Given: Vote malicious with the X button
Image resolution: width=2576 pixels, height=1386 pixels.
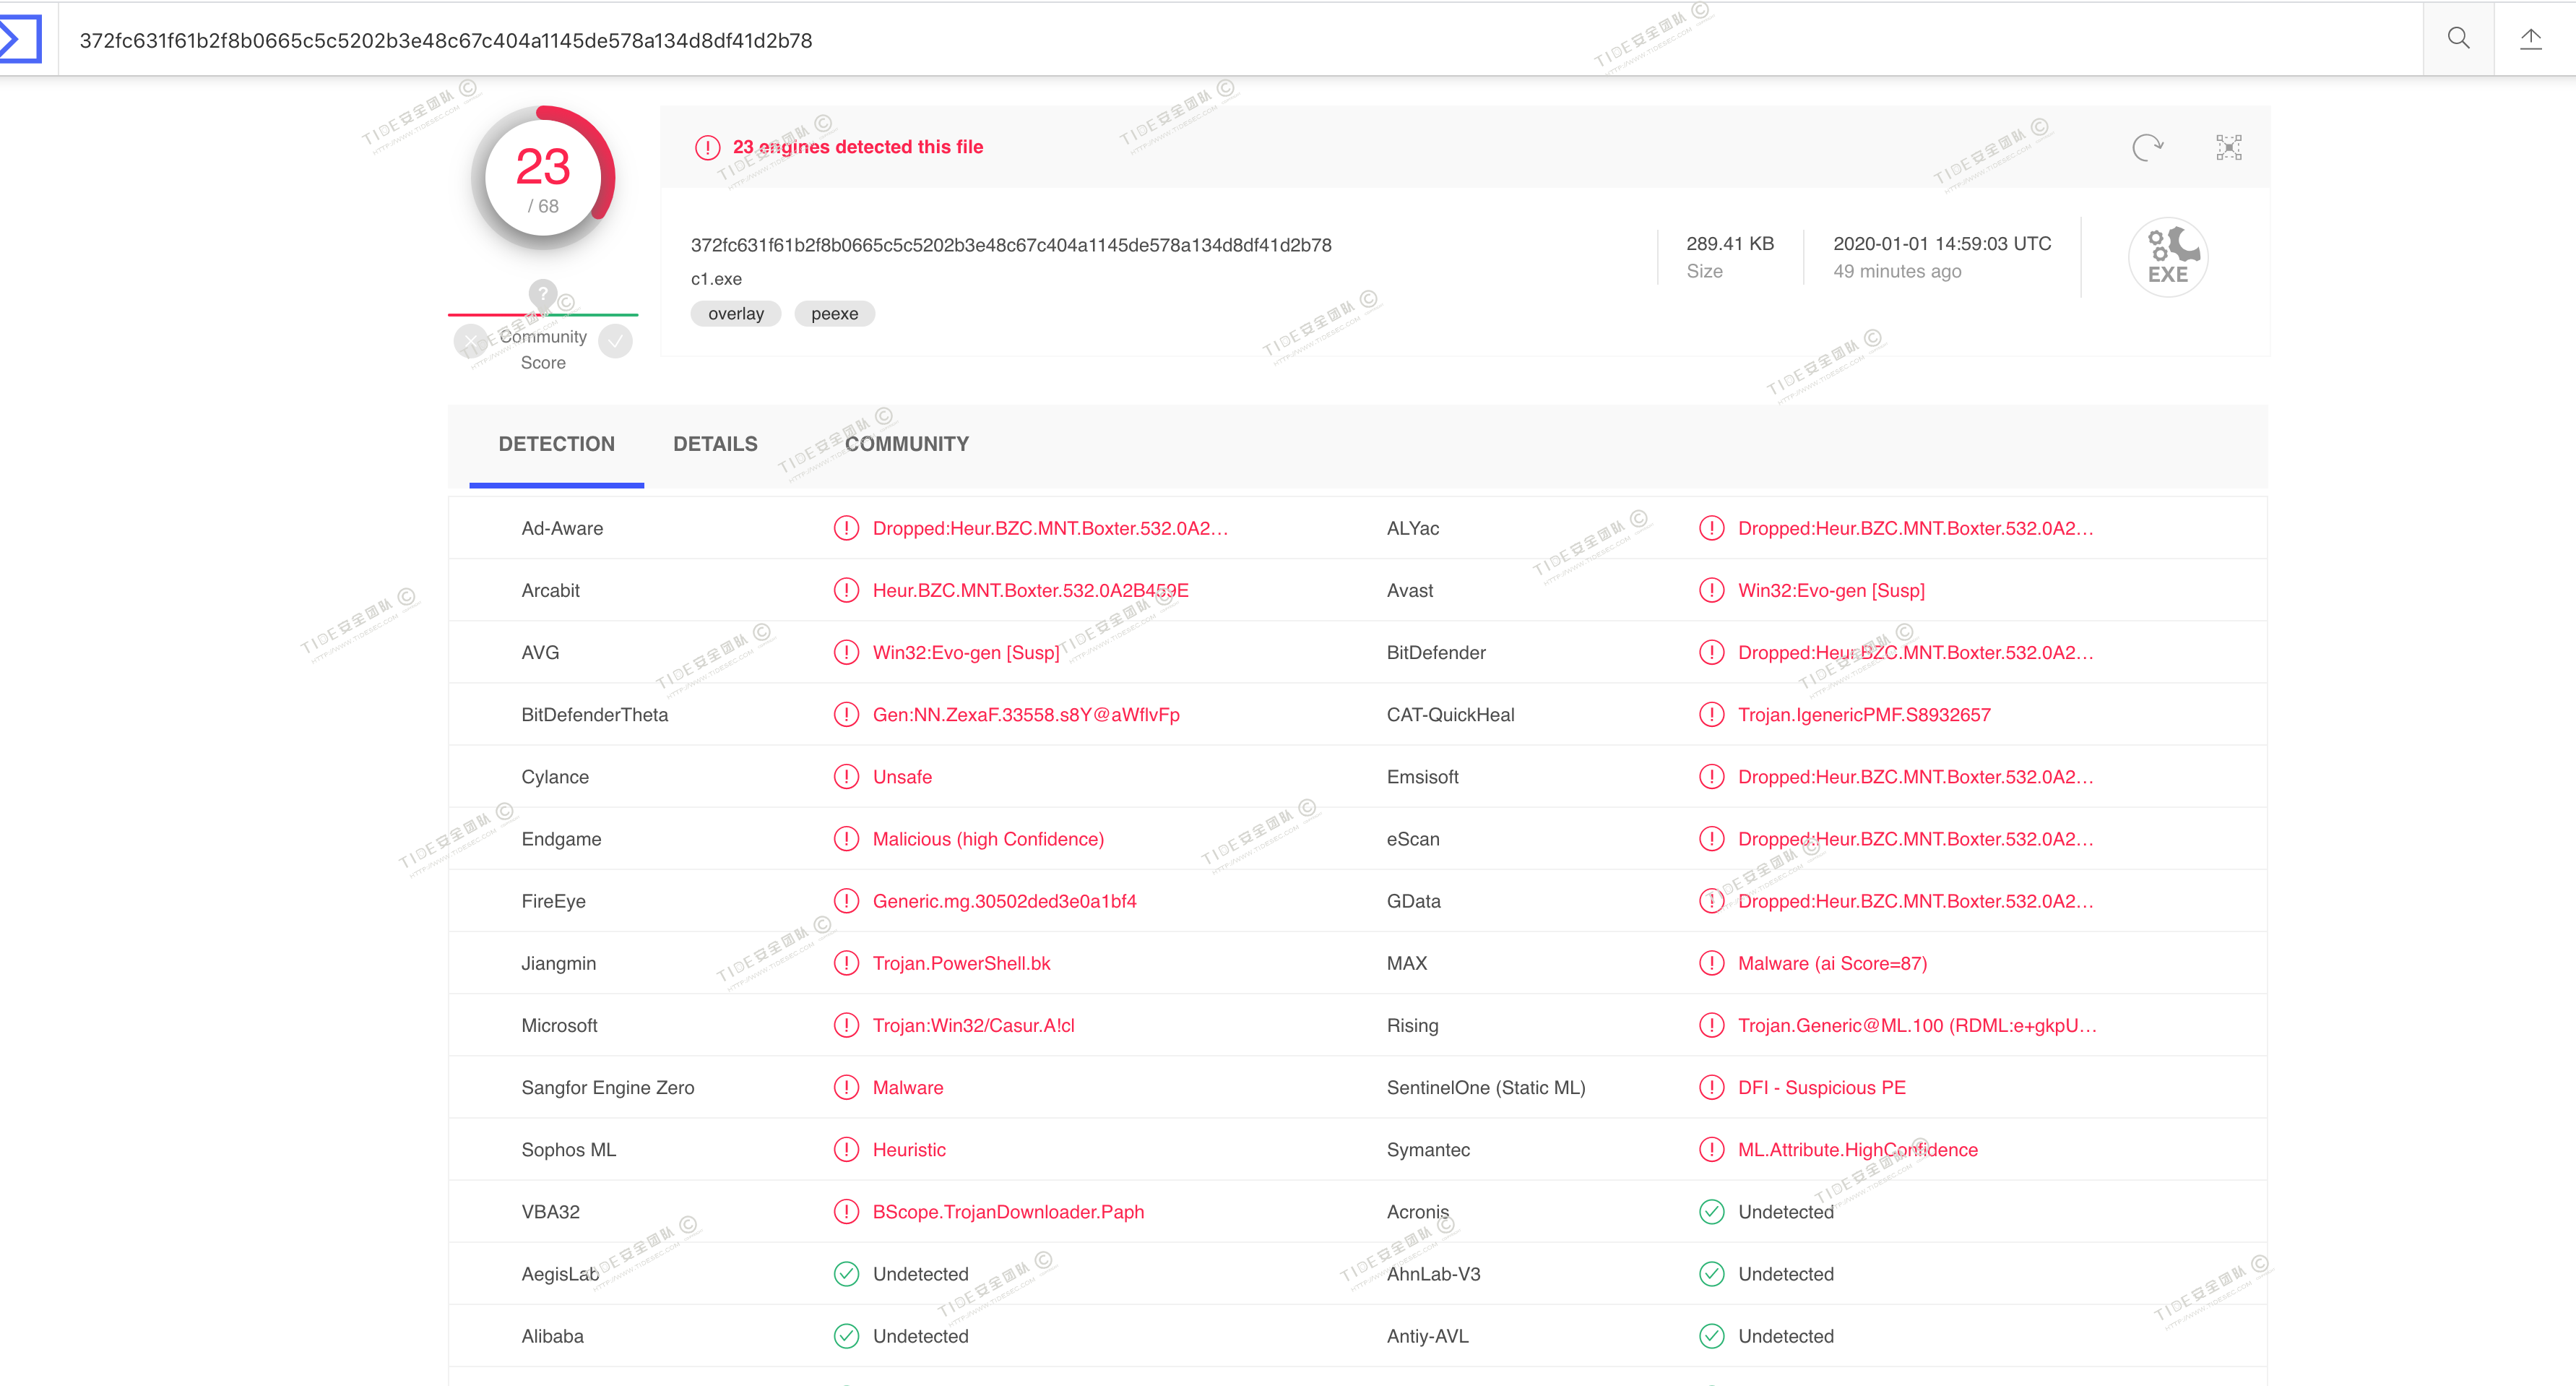Looking at the screenshot, I should click(x=470, y=342).
